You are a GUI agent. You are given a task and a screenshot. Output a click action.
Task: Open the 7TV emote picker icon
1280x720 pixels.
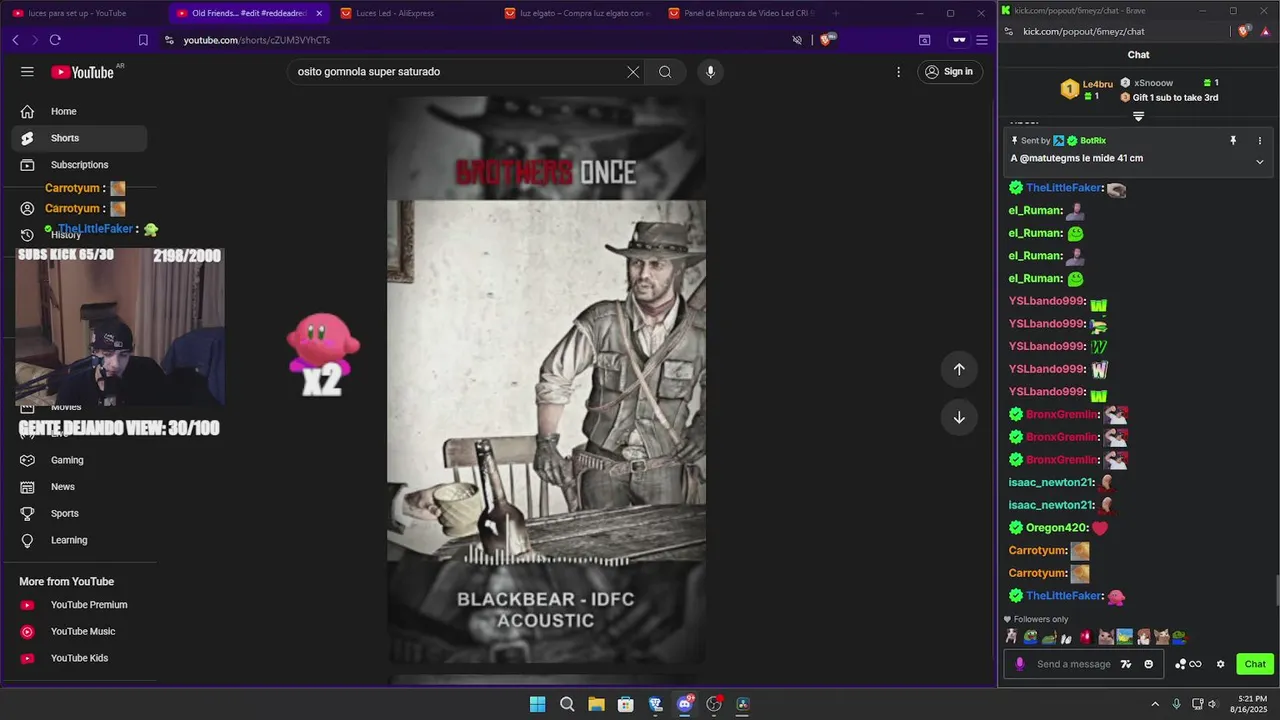point(1127,664)
